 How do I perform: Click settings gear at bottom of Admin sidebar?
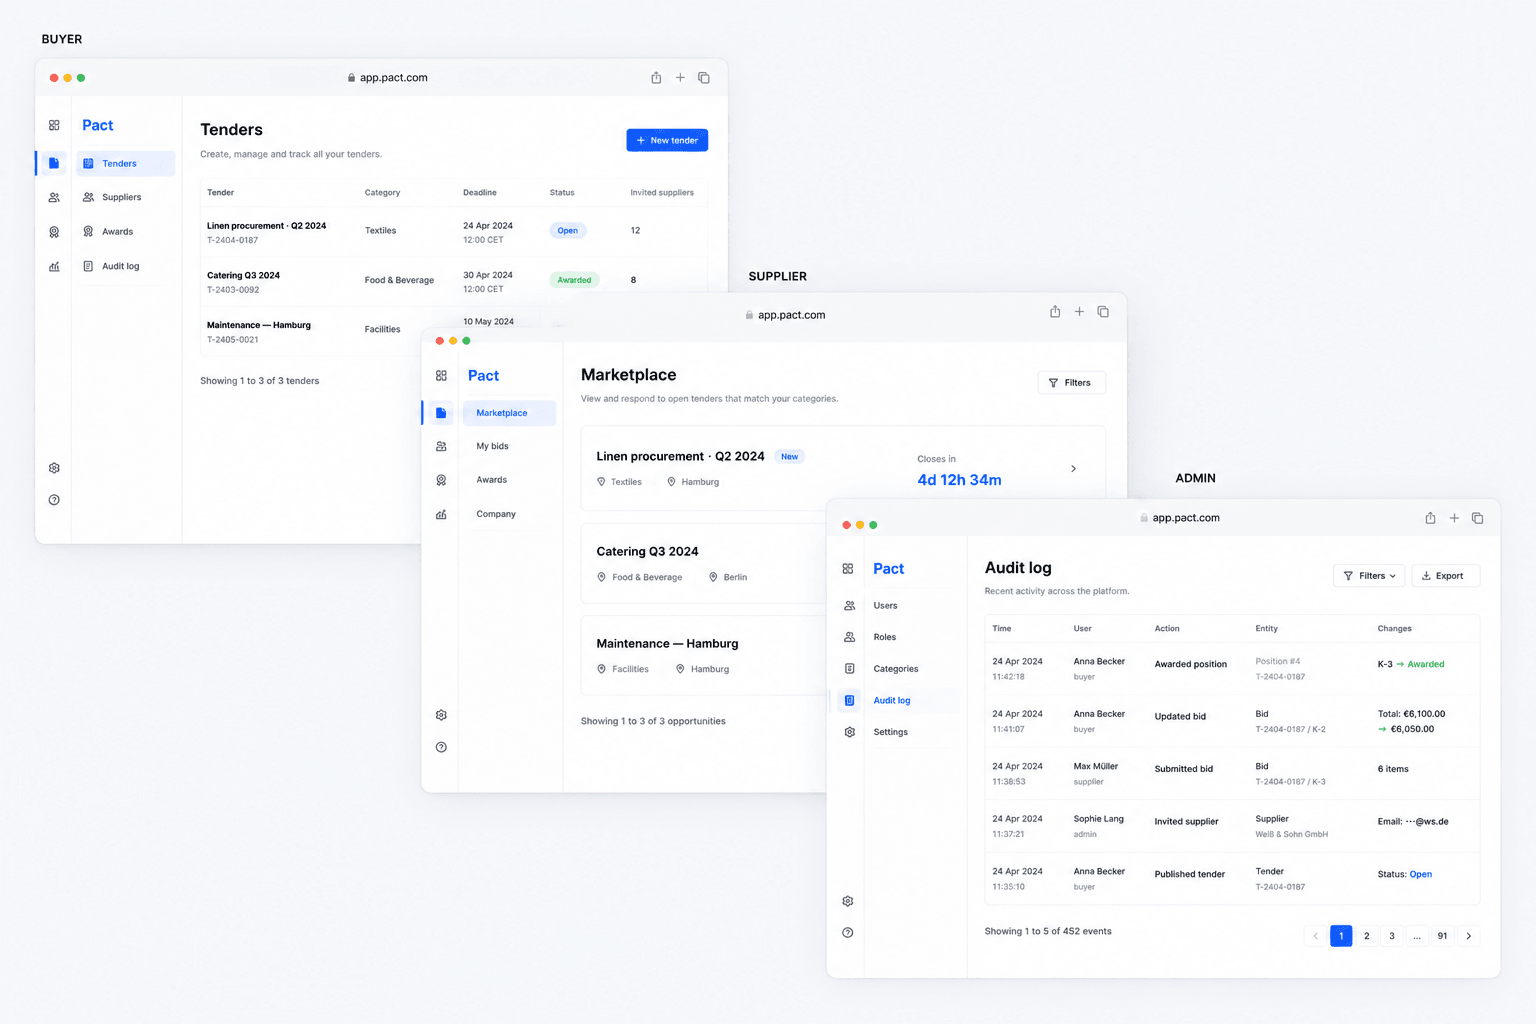(x=848, y=901)
